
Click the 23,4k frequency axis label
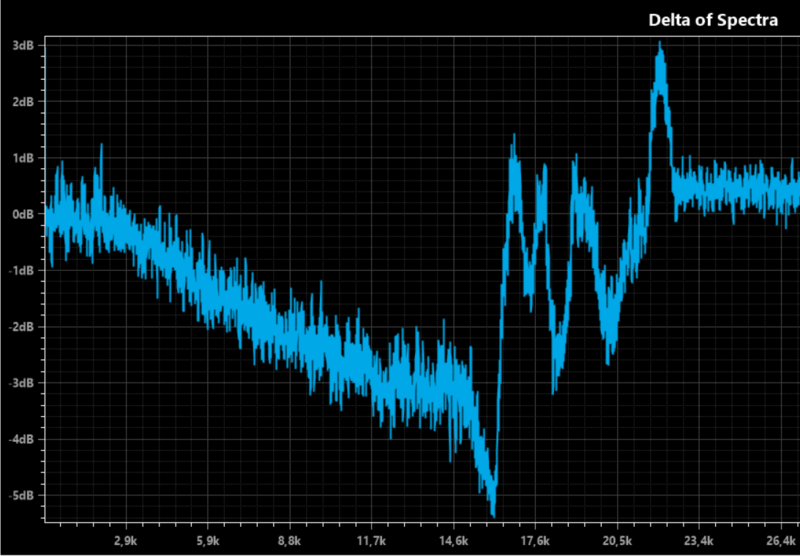pos(699,540)
